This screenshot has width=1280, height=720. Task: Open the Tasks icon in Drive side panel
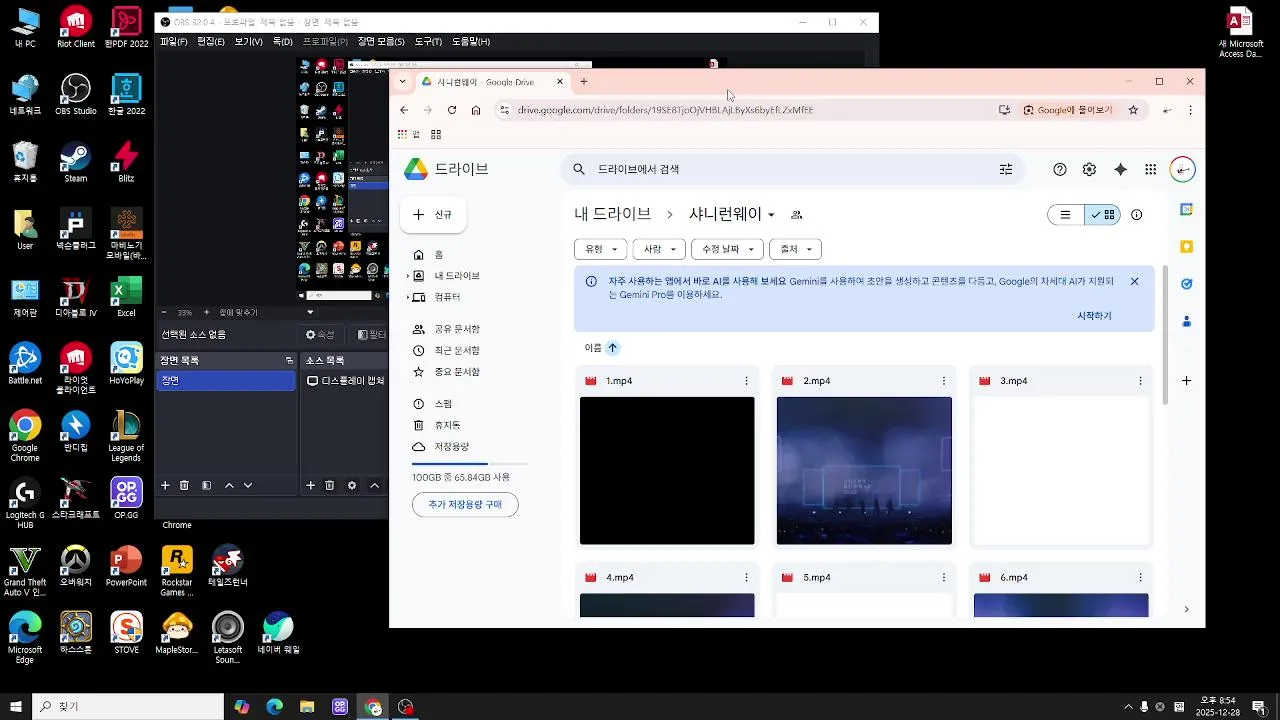pos(1186,283)
